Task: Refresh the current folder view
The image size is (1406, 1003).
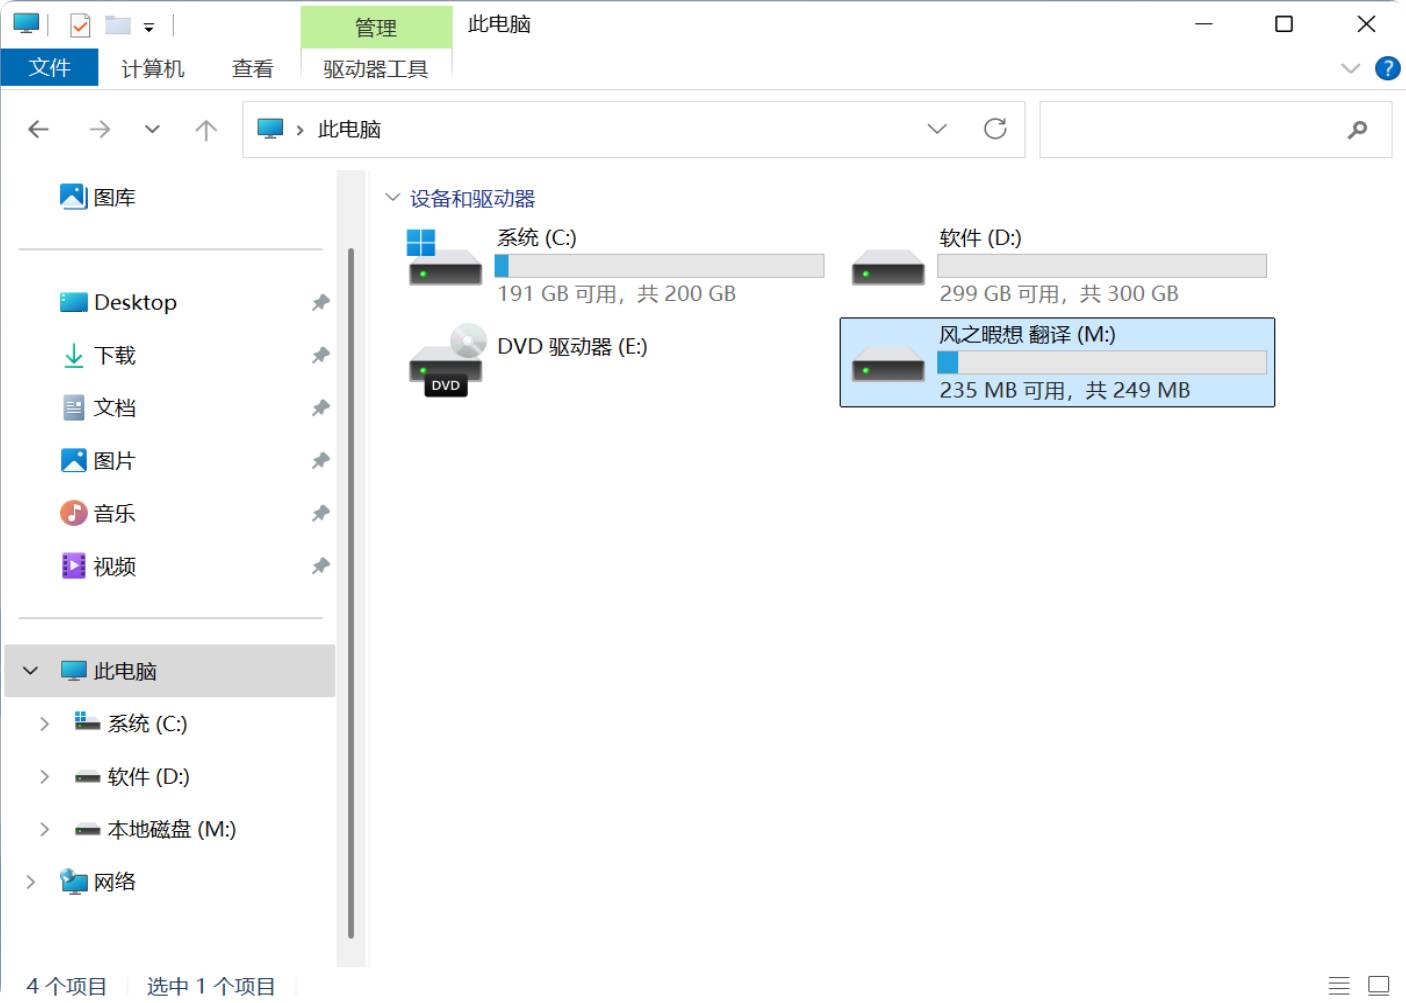Action: click(994, 129)
